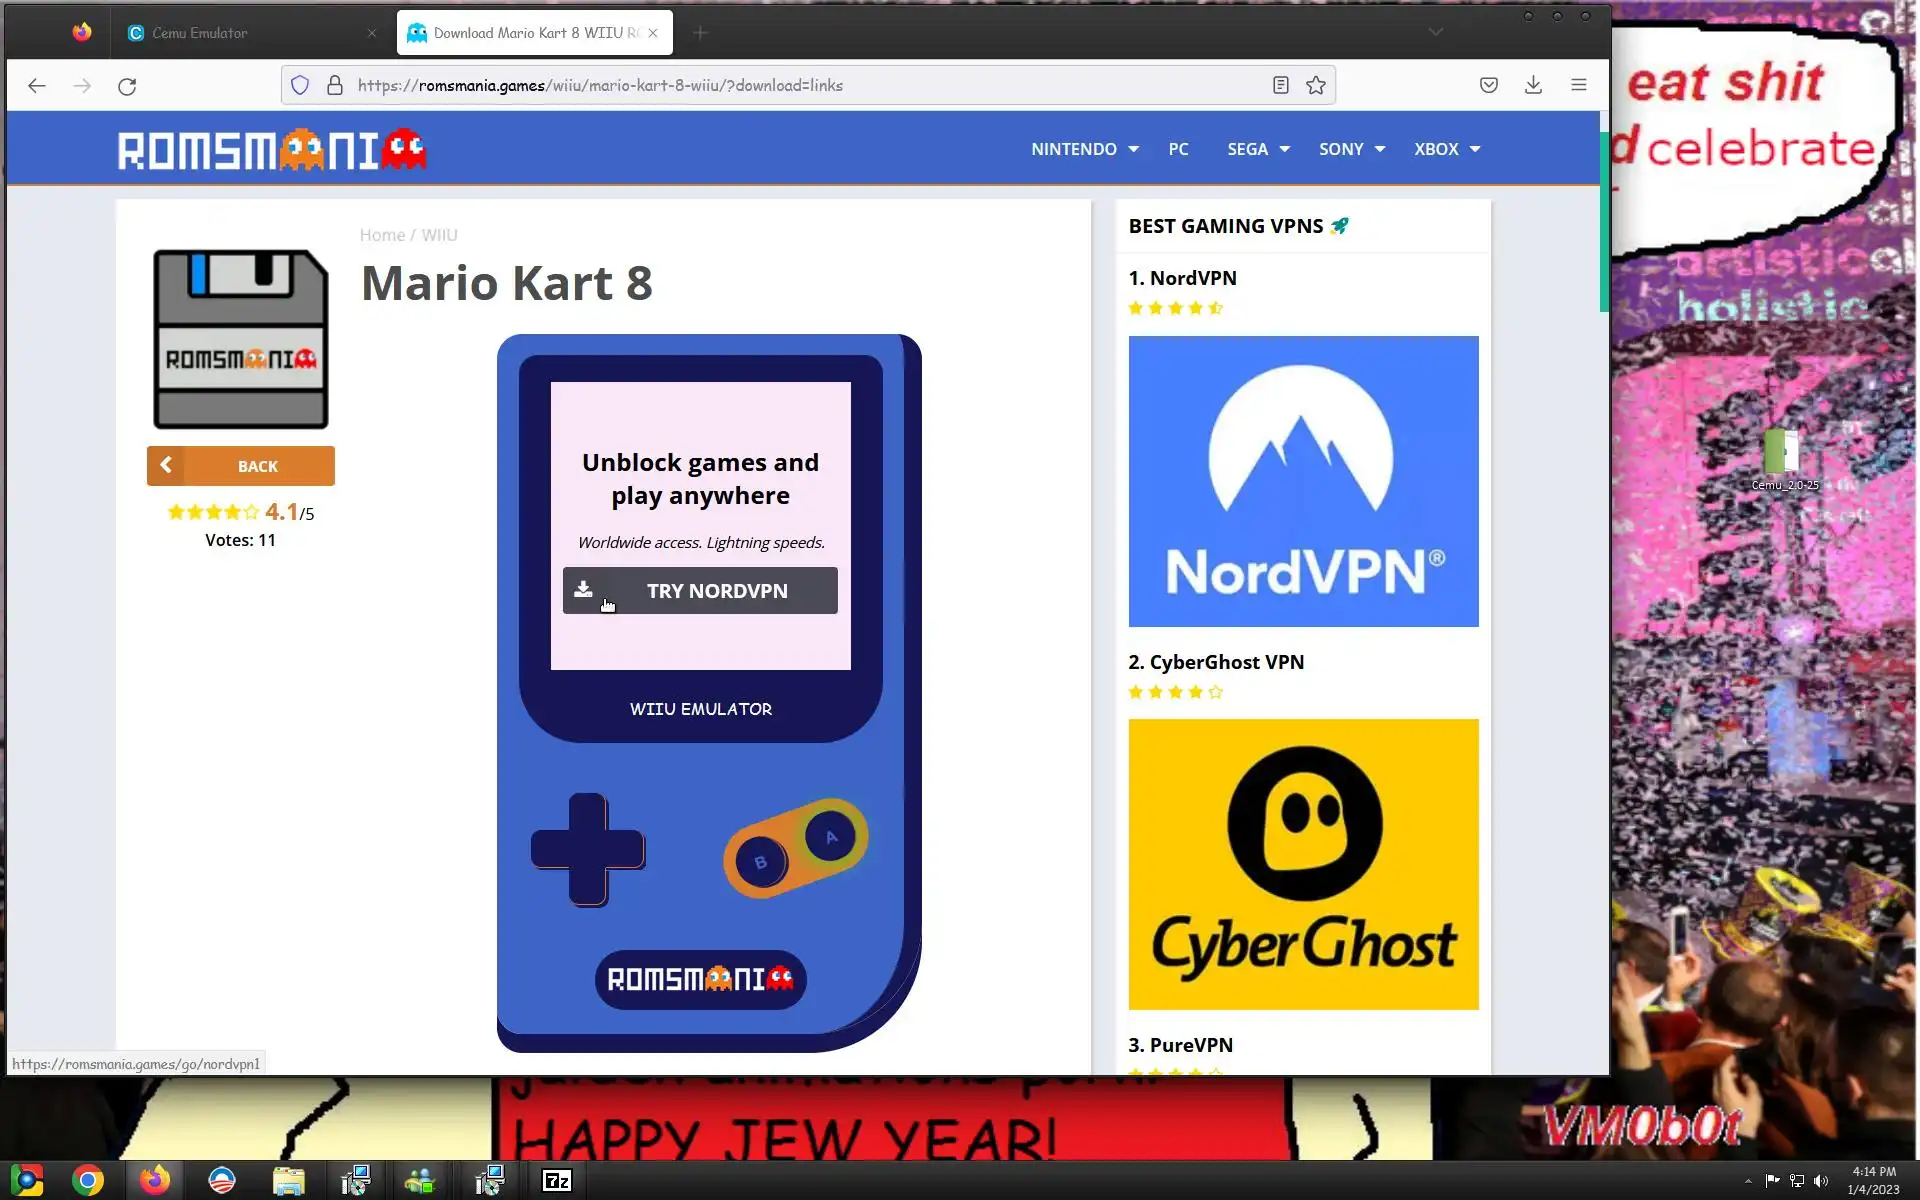The height and width of the screenshot is (1200, 1920).
Task: Show tracking protection shield info
Action: pyautogui.click(x=300, y=86)
